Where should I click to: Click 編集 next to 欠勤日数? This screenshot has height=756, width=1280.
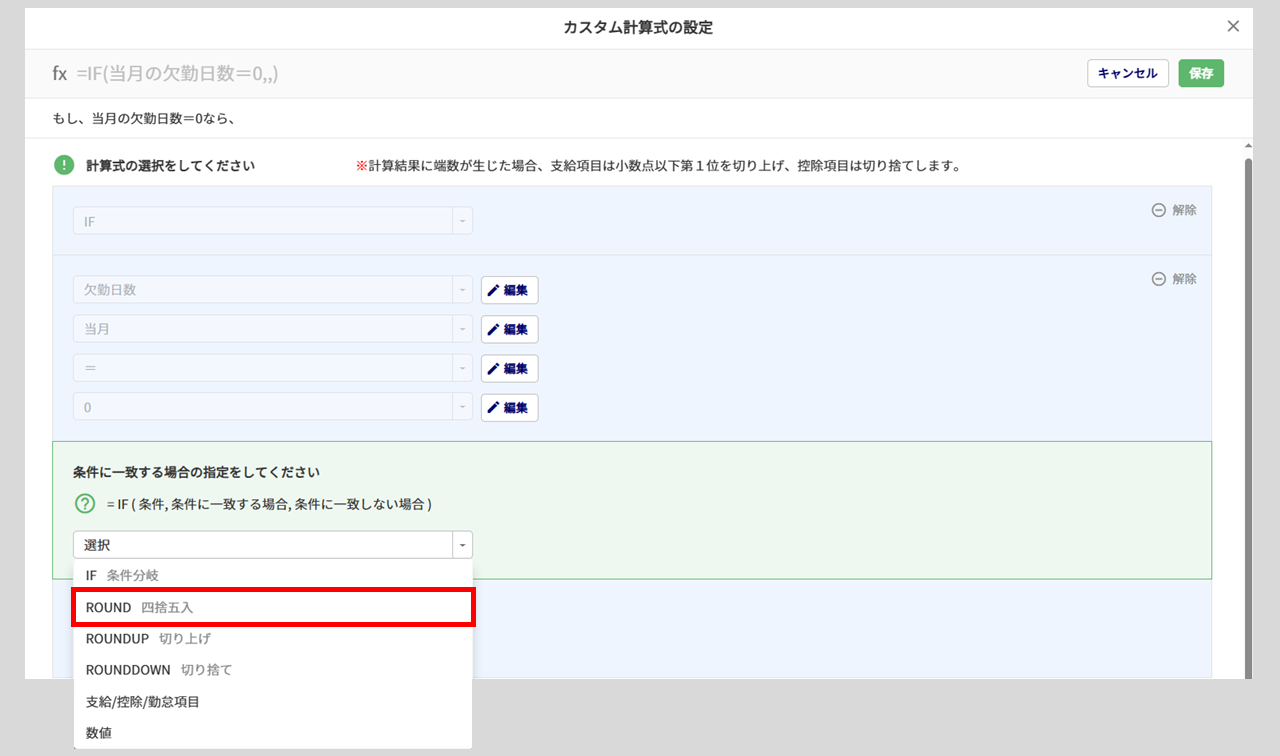pyautogui.click(x=510, y=290)
